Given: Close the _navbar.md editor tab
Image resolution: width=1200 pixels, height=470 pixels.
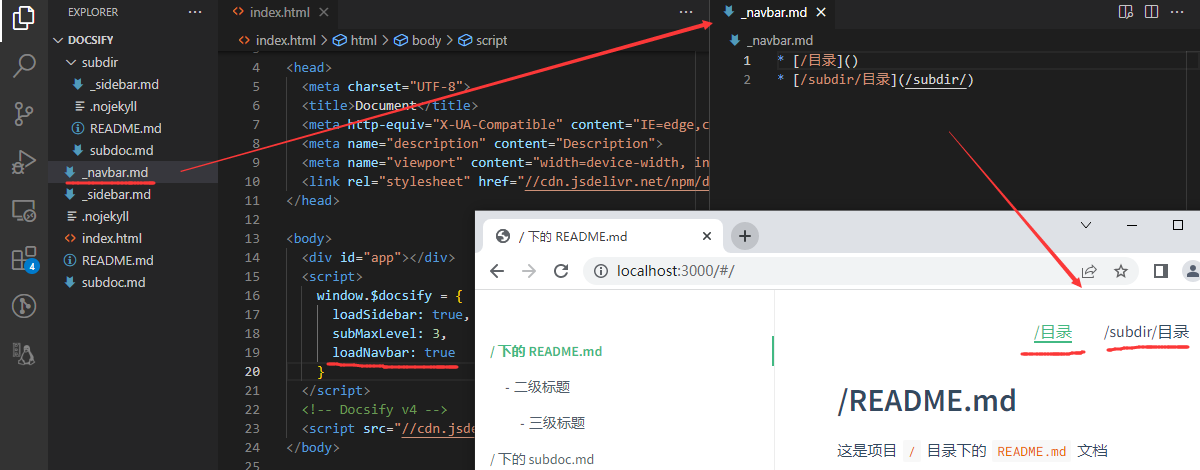Looking at the screenshot, I should click(821, 12).
